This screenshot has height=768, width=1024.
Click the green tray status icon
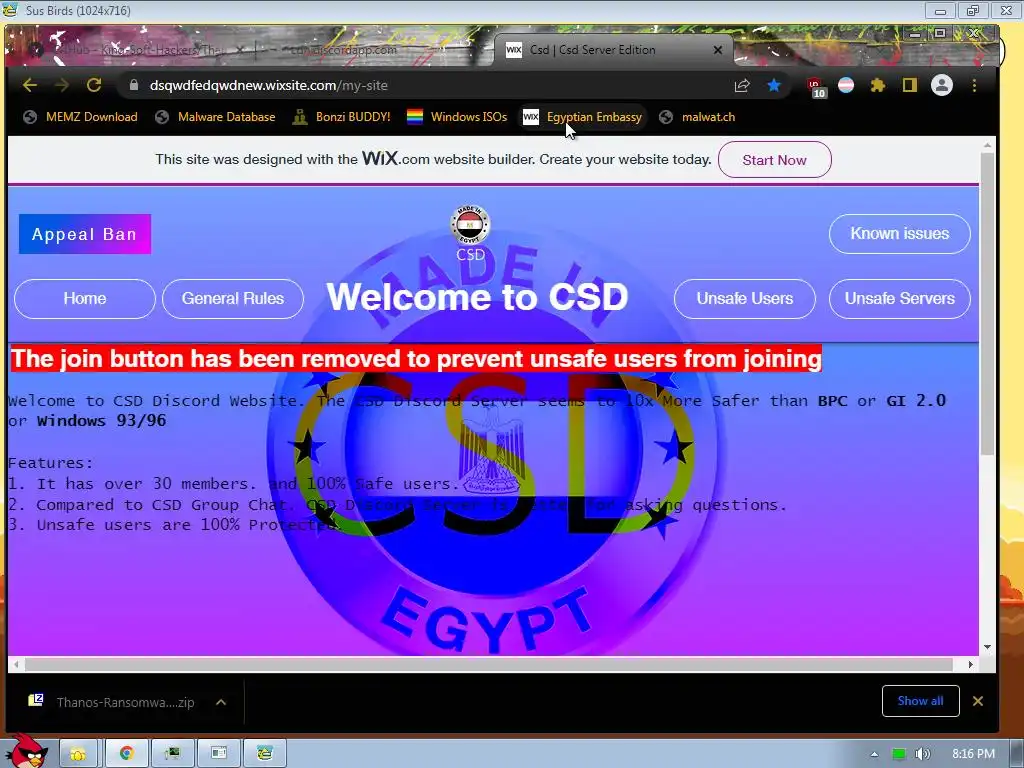point(899,754)
